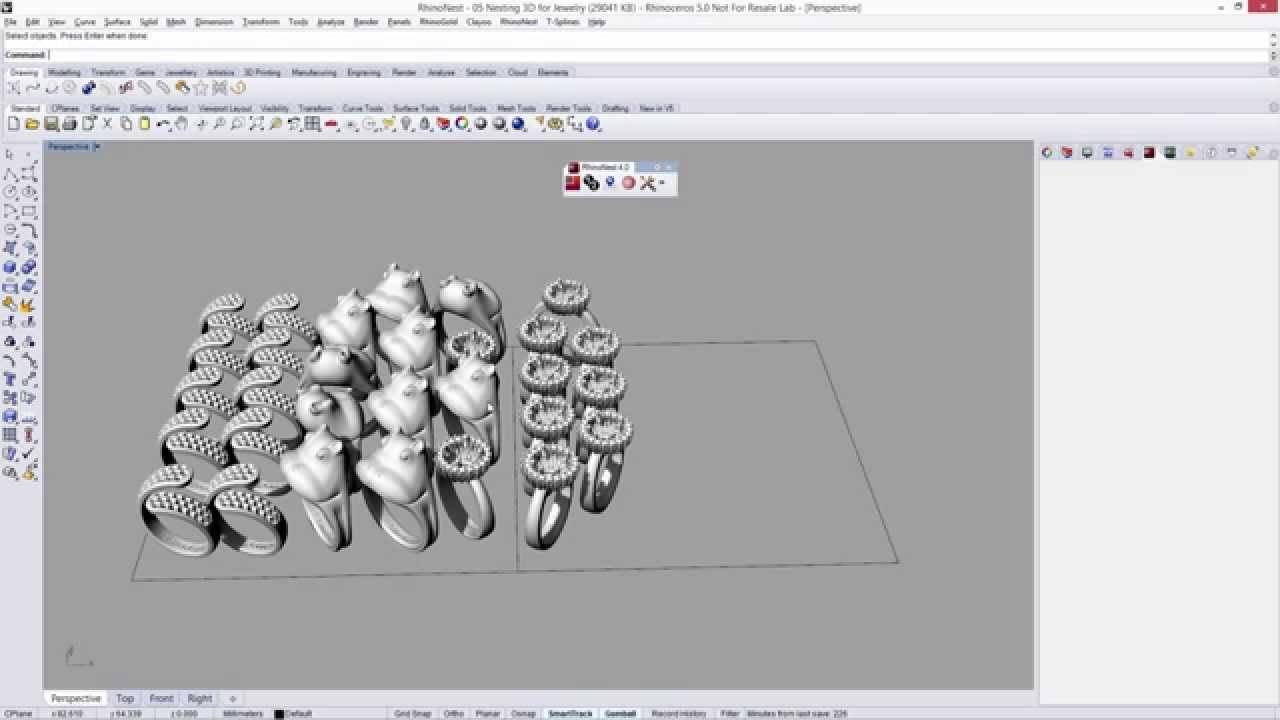
Task: Open a file using folder icon
Action: tap(32, 124)
